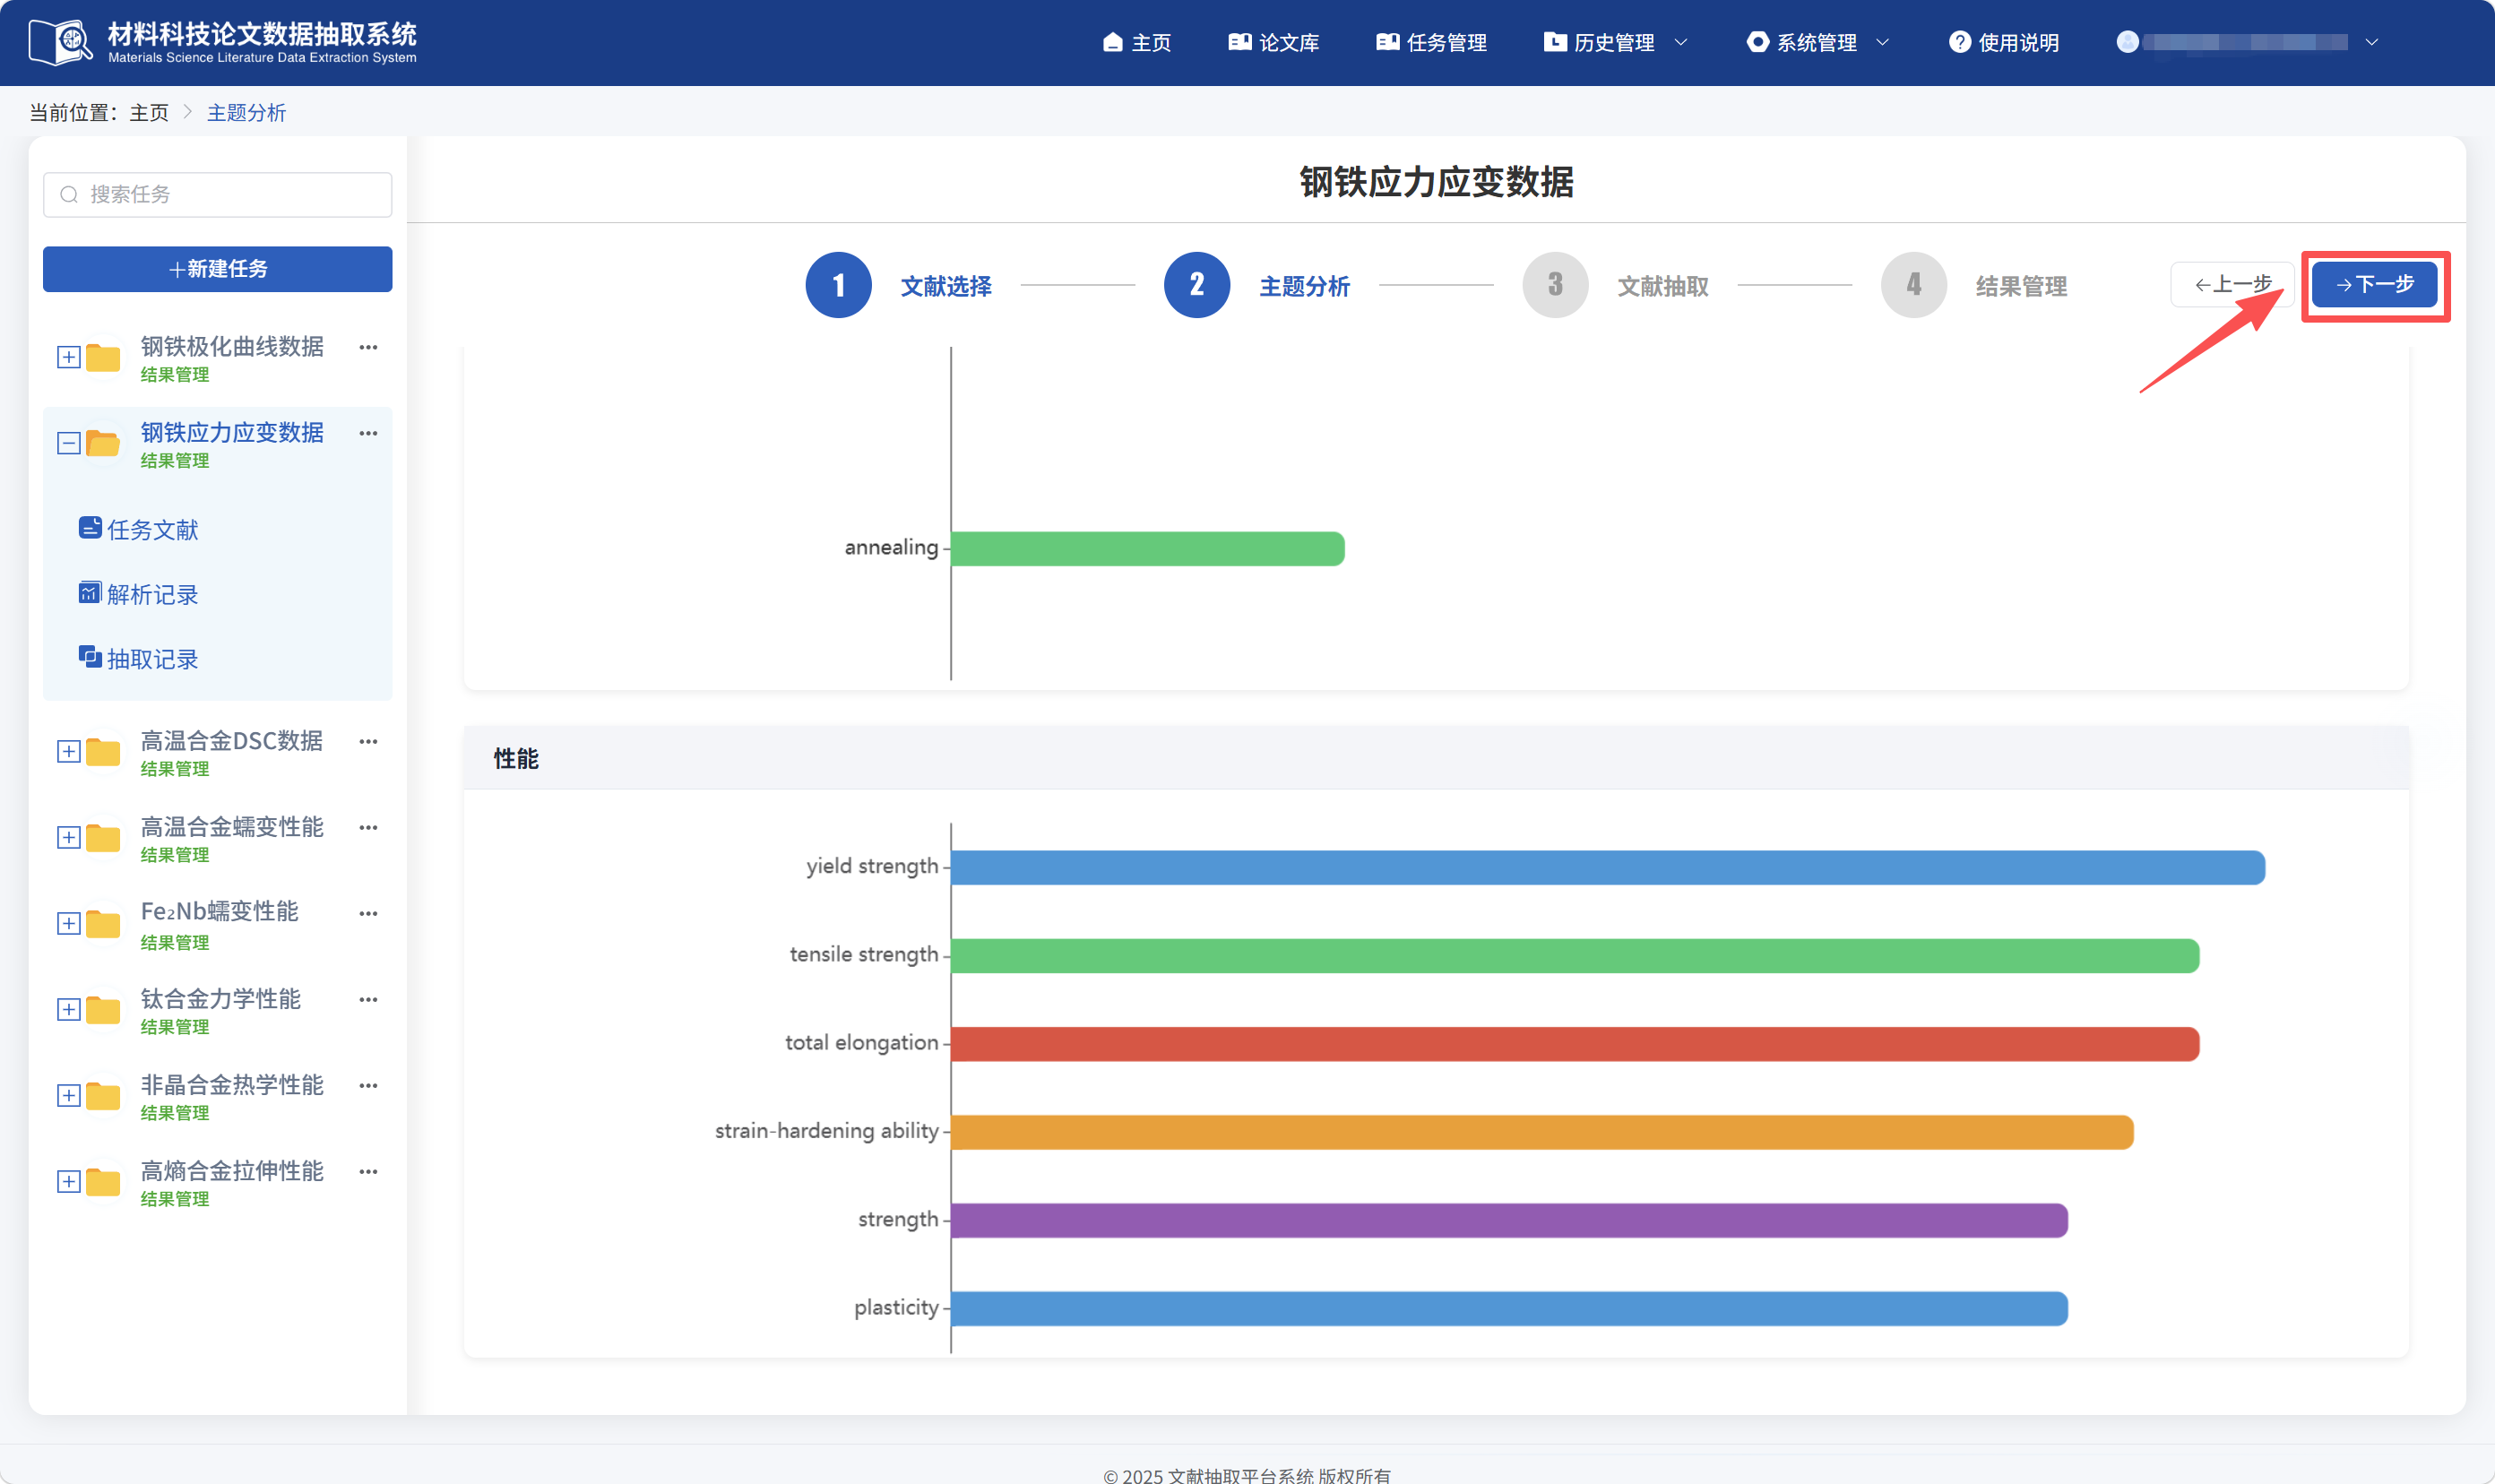The height and width of the screenshot is (1484, 2495).
Task: Click the 新建任务 button
Action: pyautogui.click(x=217, y=269)
